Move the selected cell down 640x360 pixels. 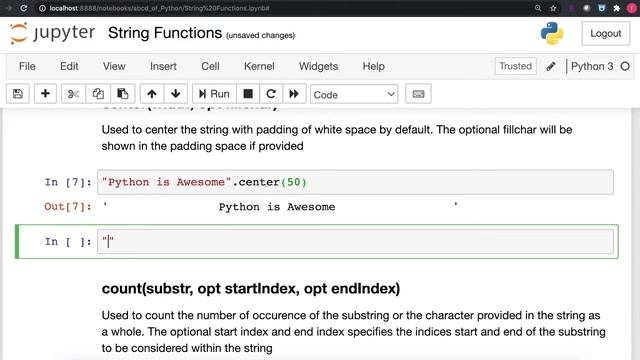176,94
